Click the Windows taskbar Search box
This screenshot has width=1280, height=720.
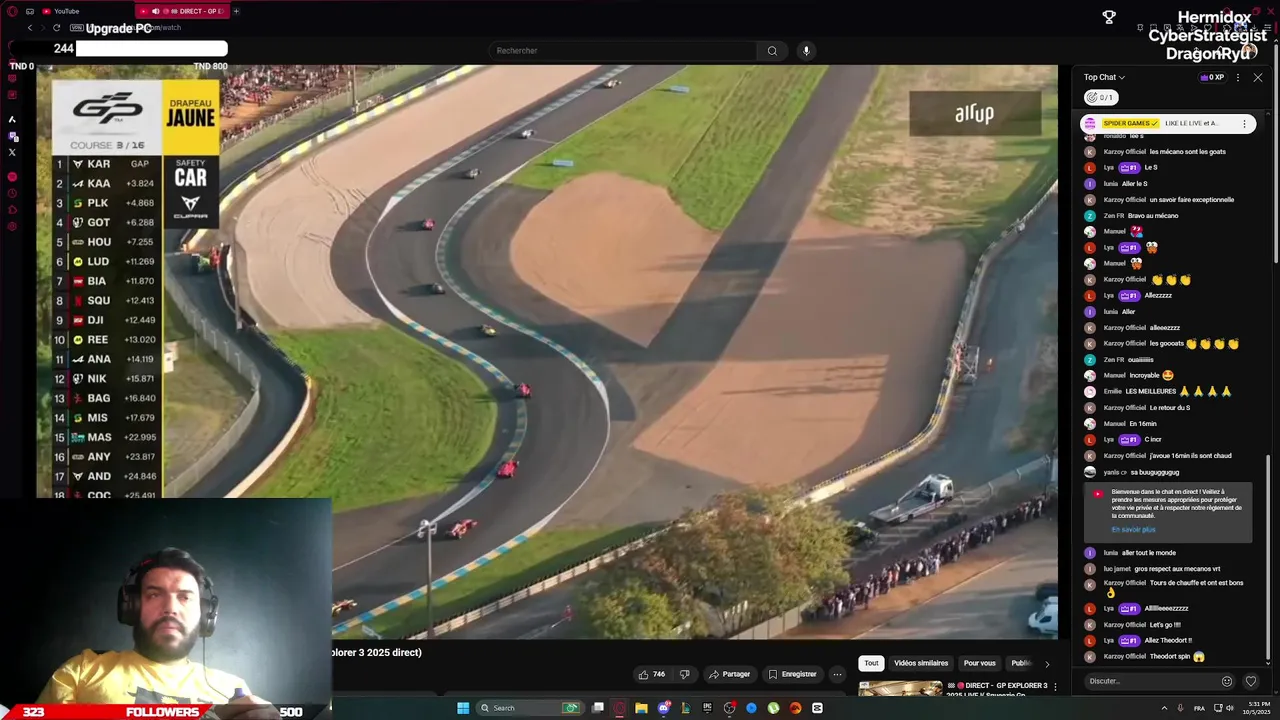(x=529, y=708)
